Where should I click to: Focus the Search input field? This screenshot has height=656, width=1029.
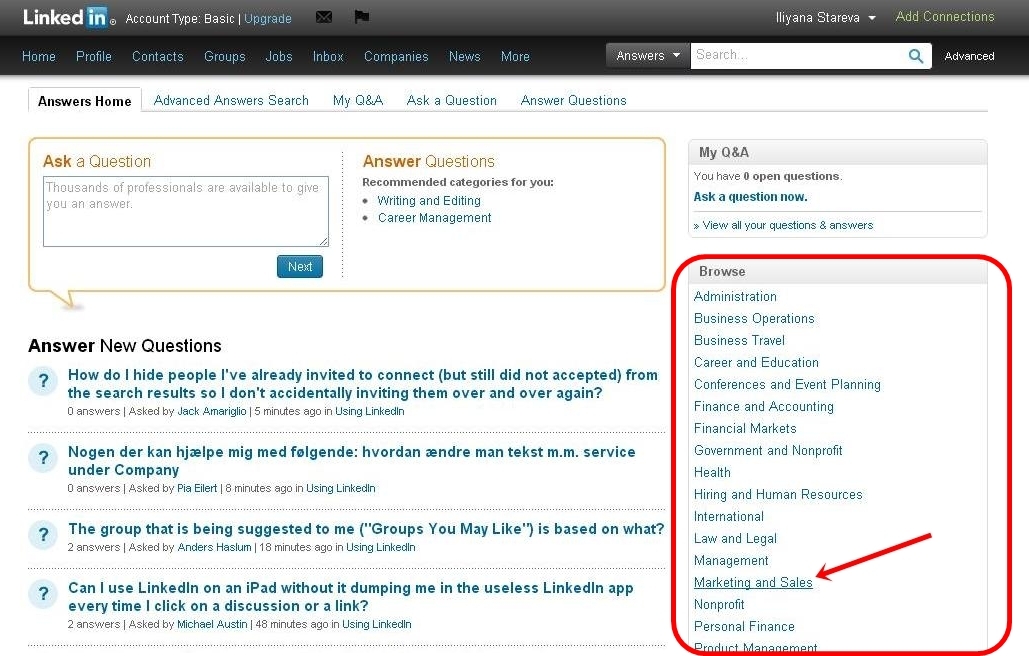(x=799, y=56)
